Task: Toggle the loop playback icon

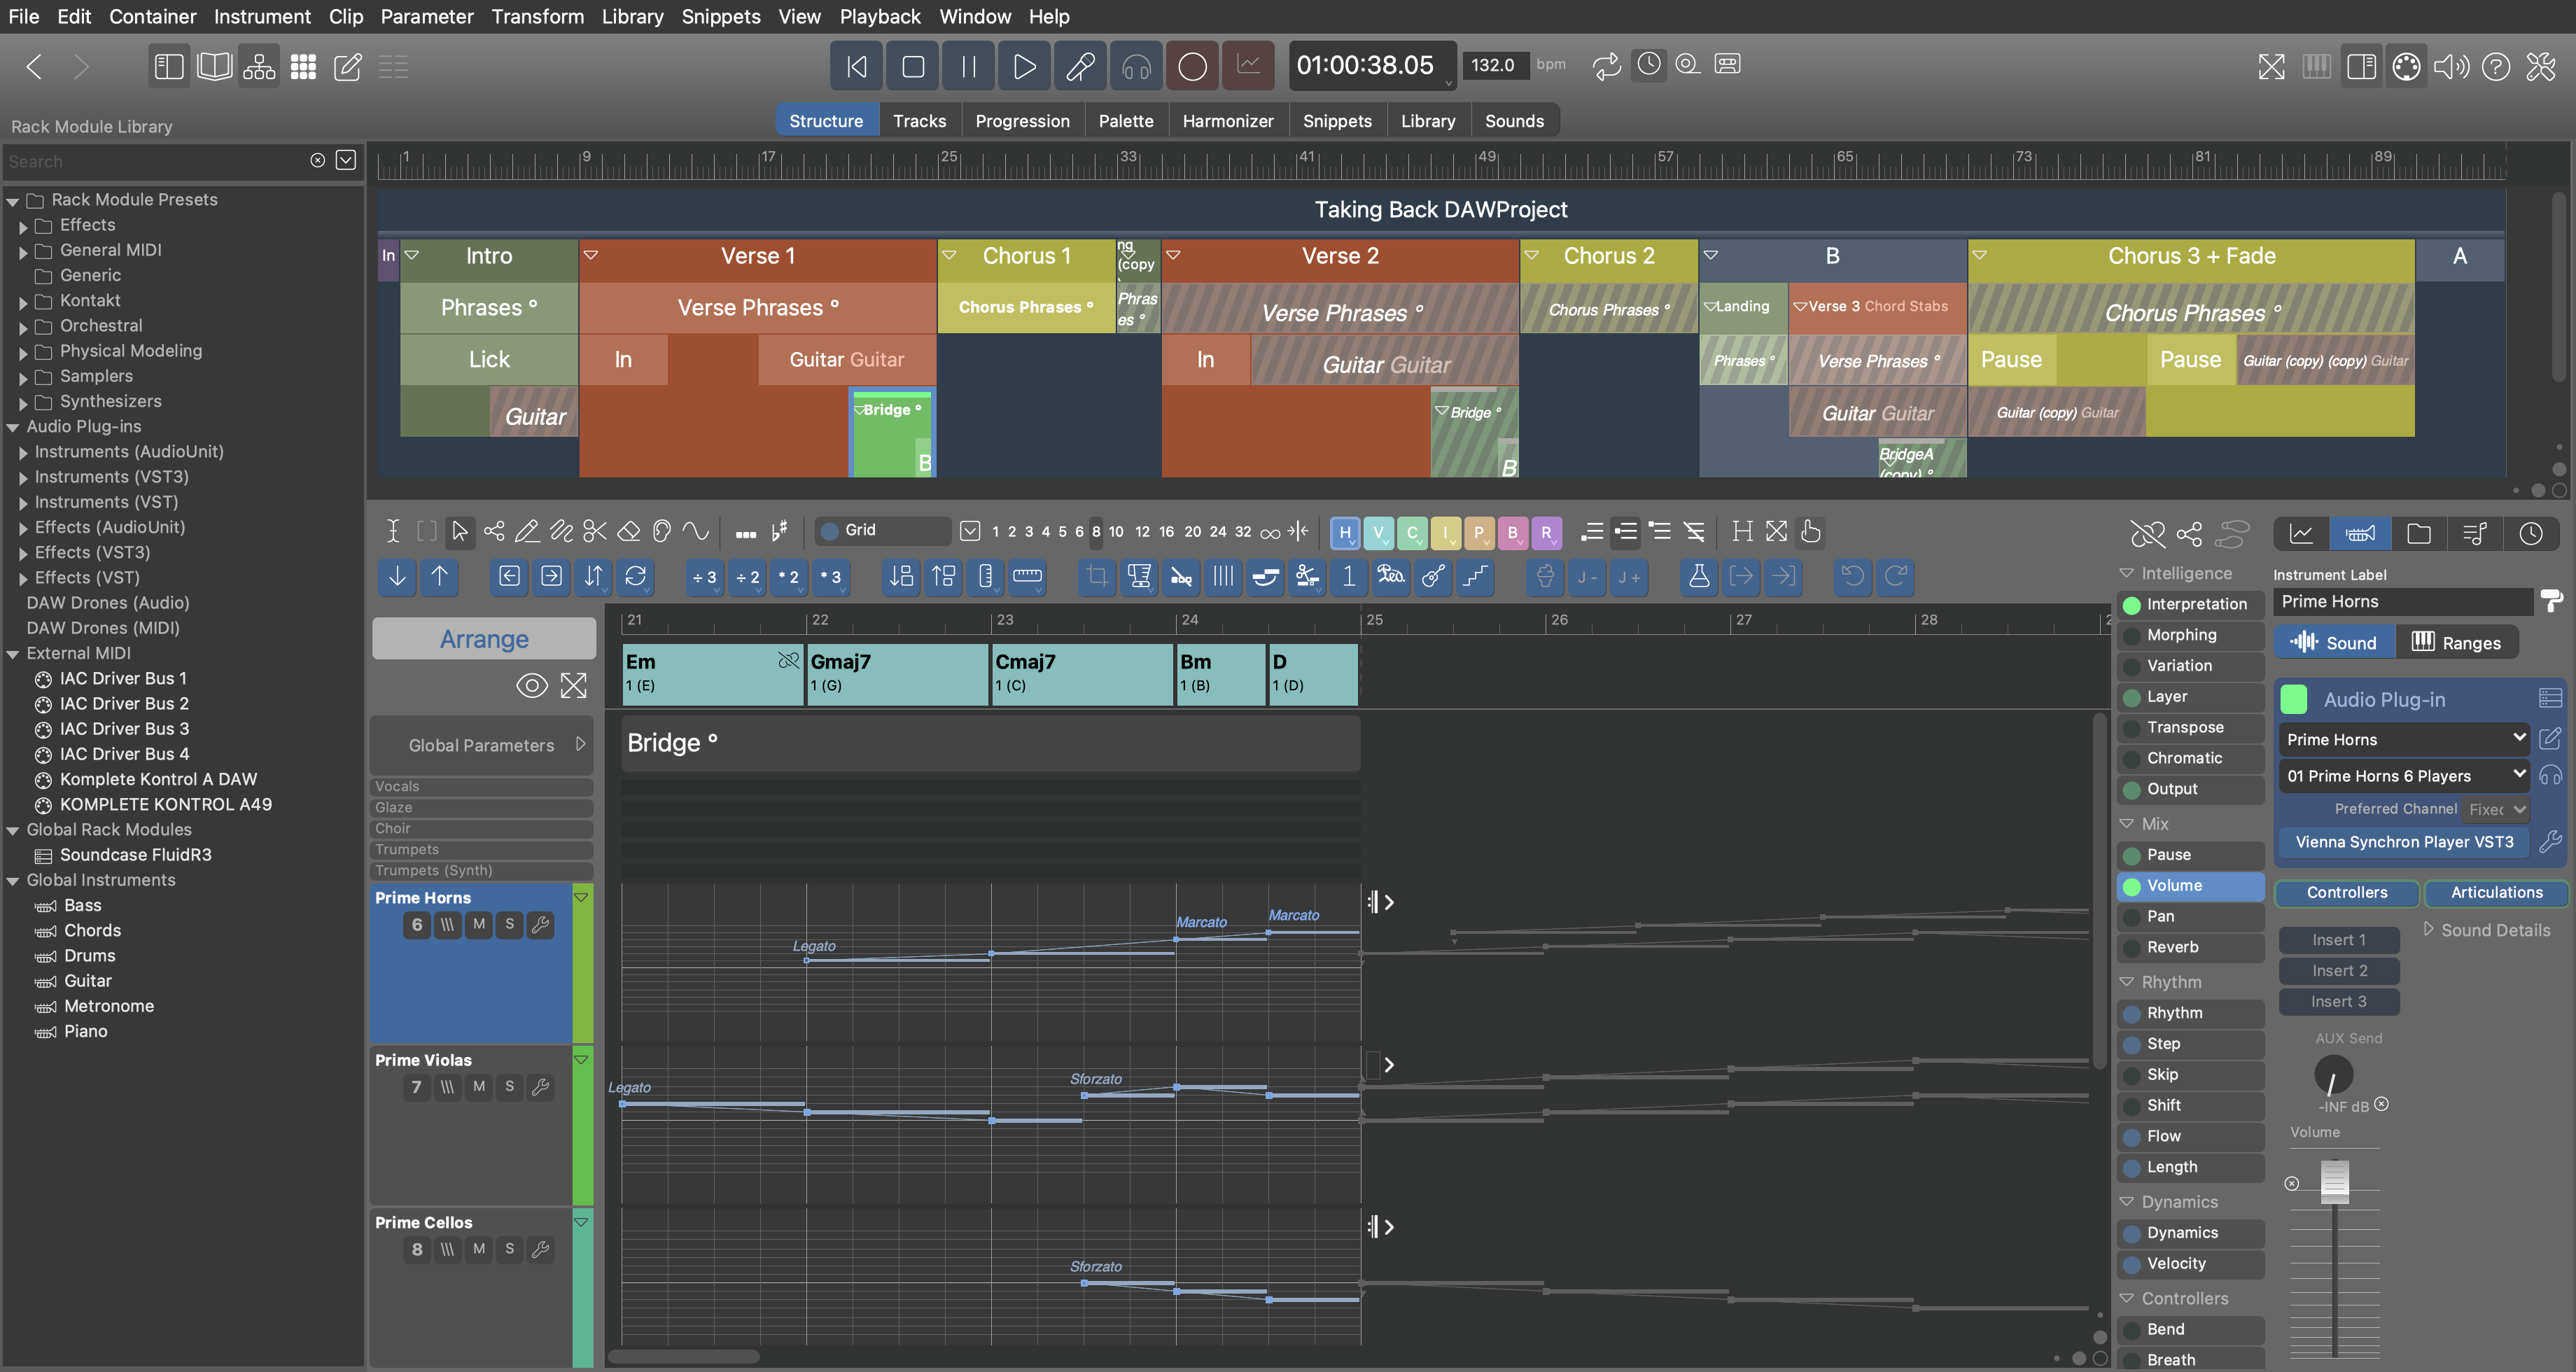Action: click(x=1606, y=66)
